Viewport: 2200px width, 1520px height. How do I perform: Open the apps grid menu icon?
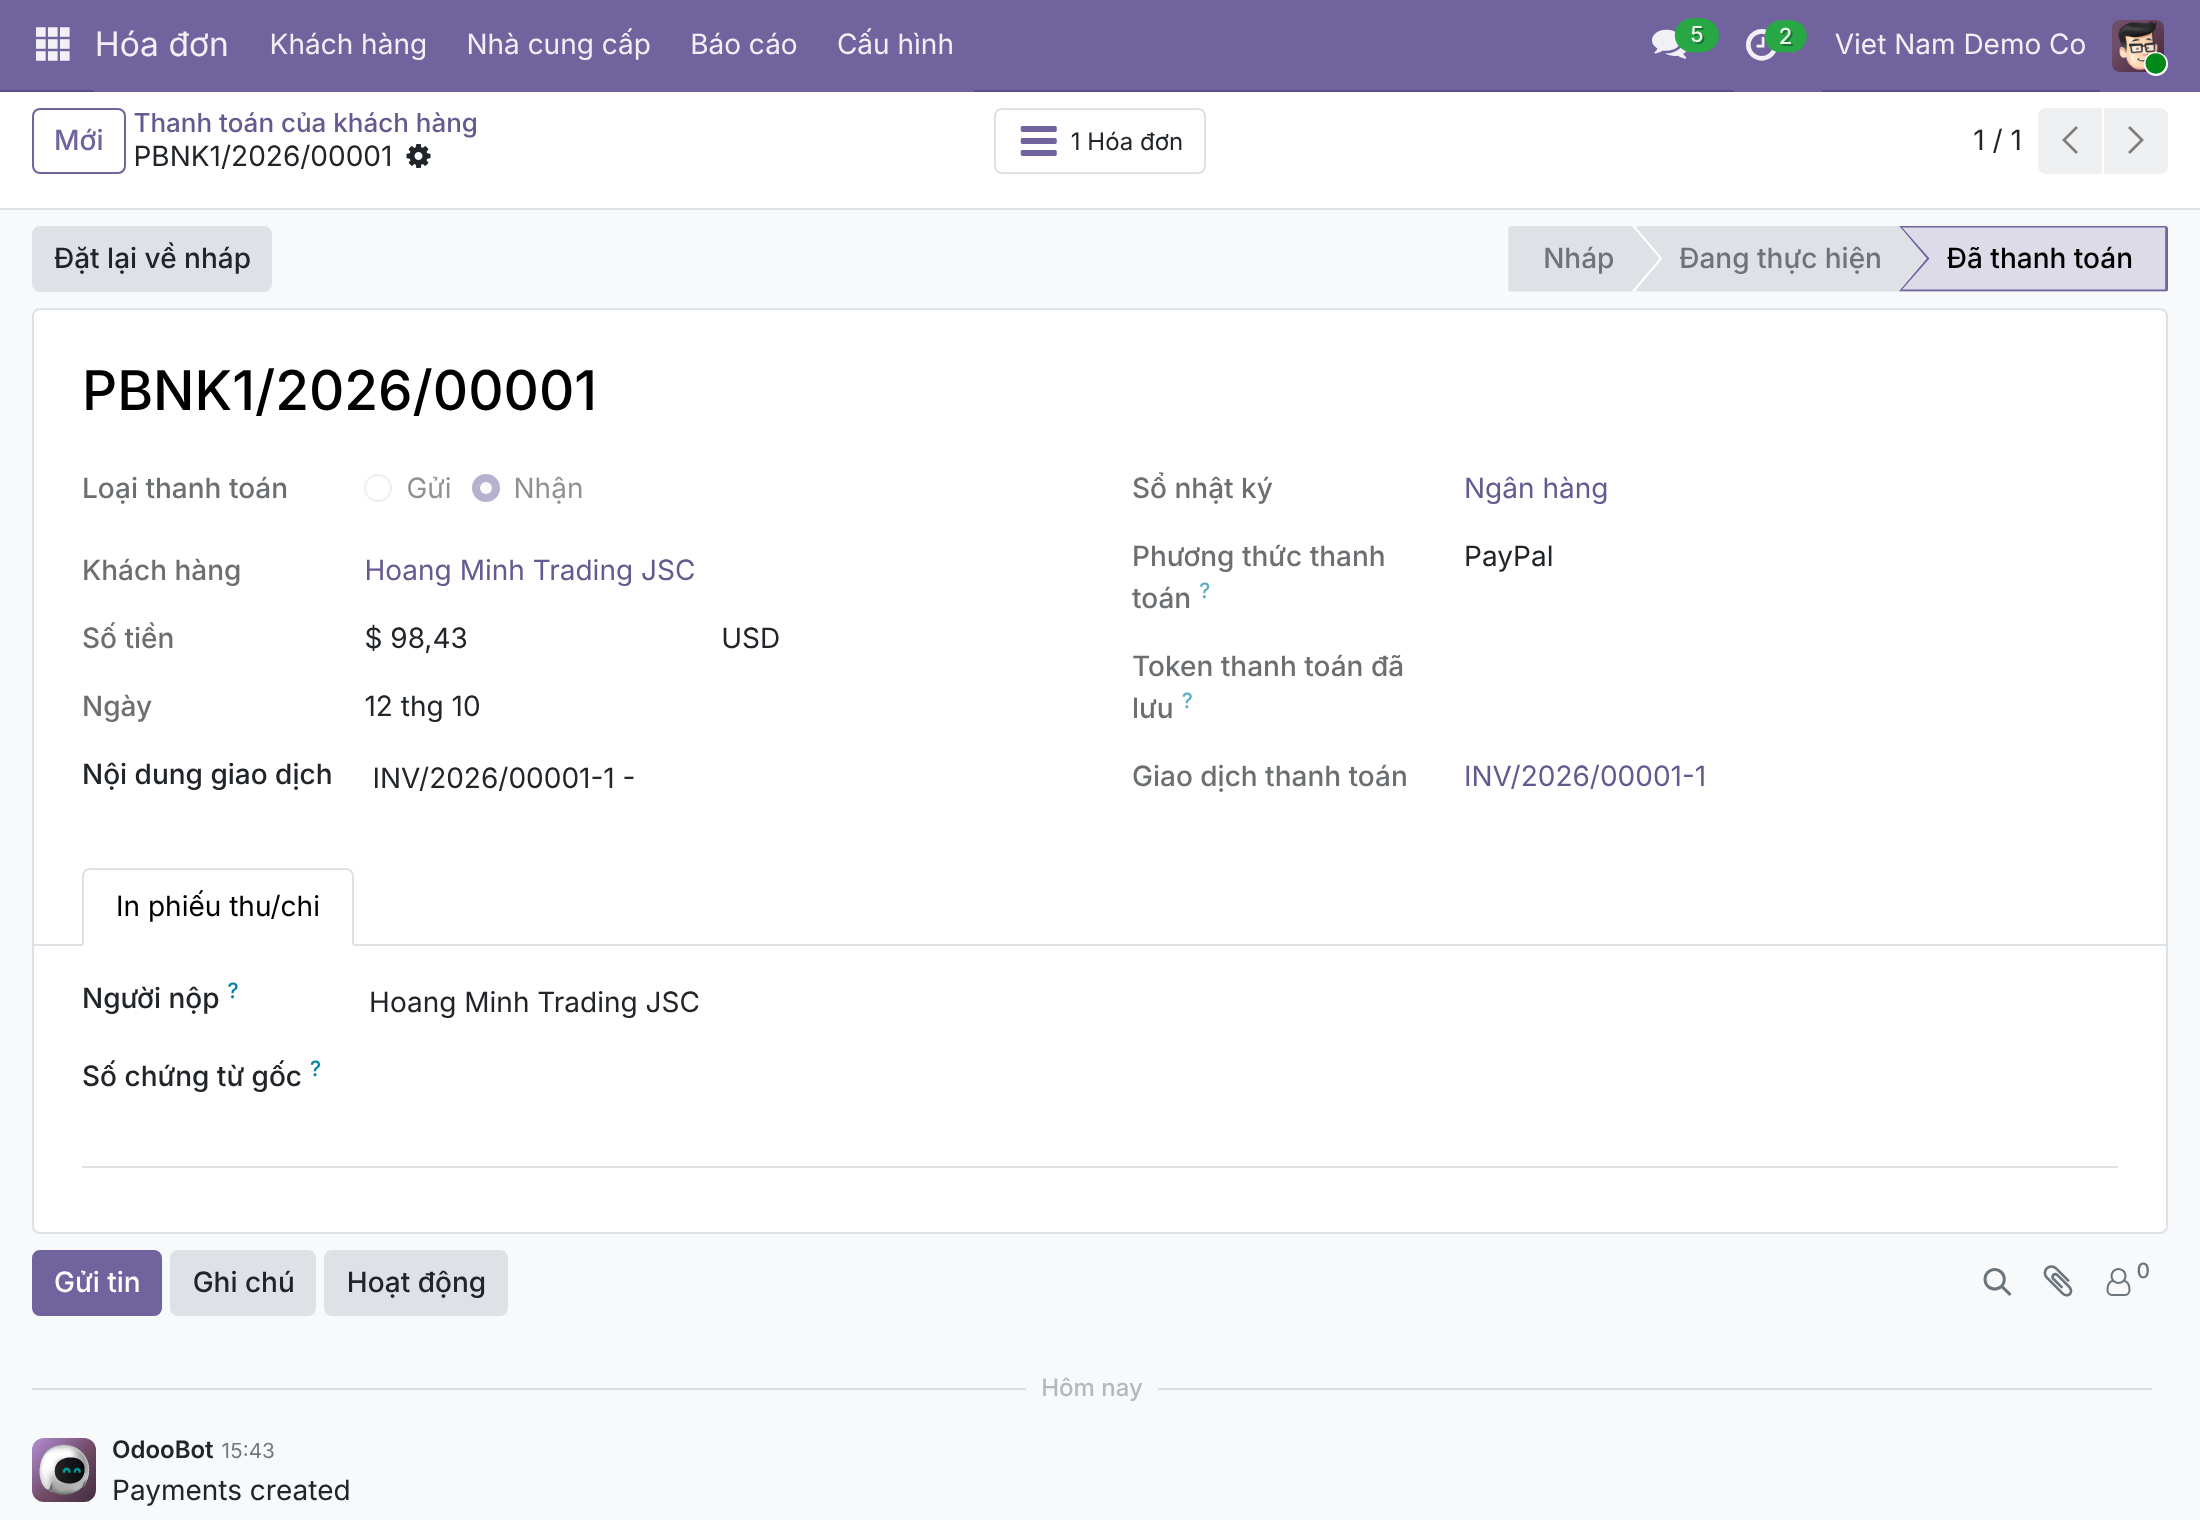[52, 44]
